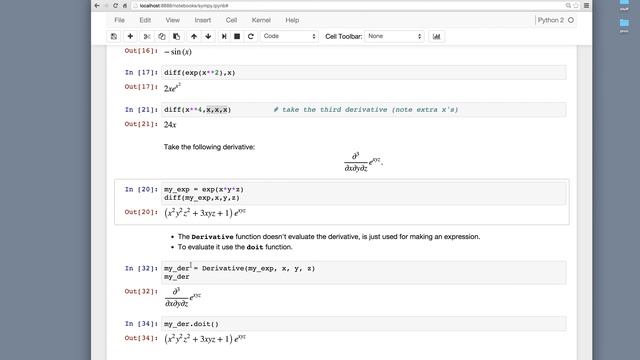Click the 'Cell Toolbar:' label
640x360 pixels.
pyautogui.click(x=344, y=36)
